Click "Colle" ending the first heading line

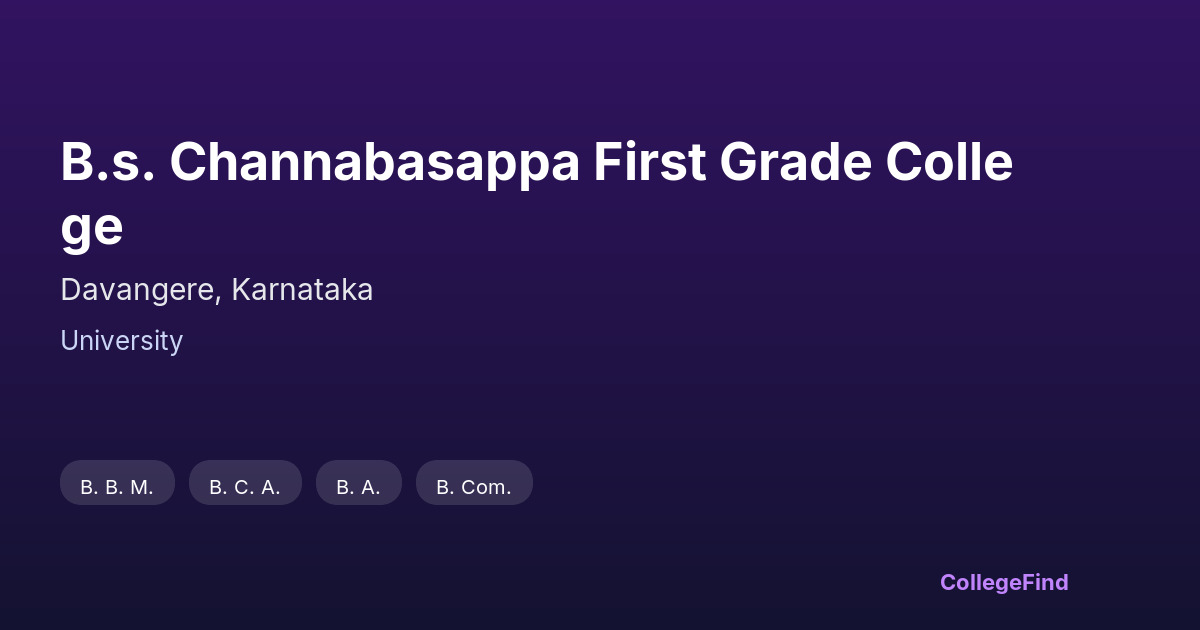[948, 163]
